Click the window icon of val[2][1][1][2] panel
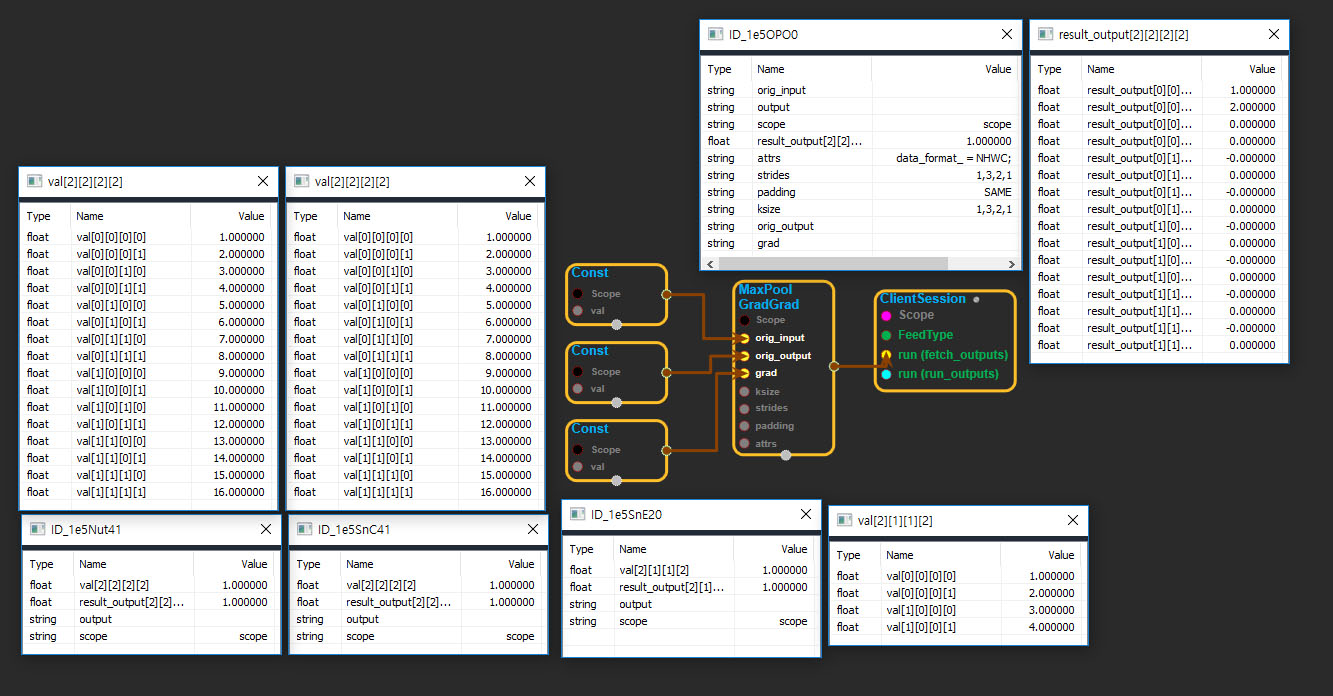Viewport: 1333px width, 696px height. pos(844,520)
